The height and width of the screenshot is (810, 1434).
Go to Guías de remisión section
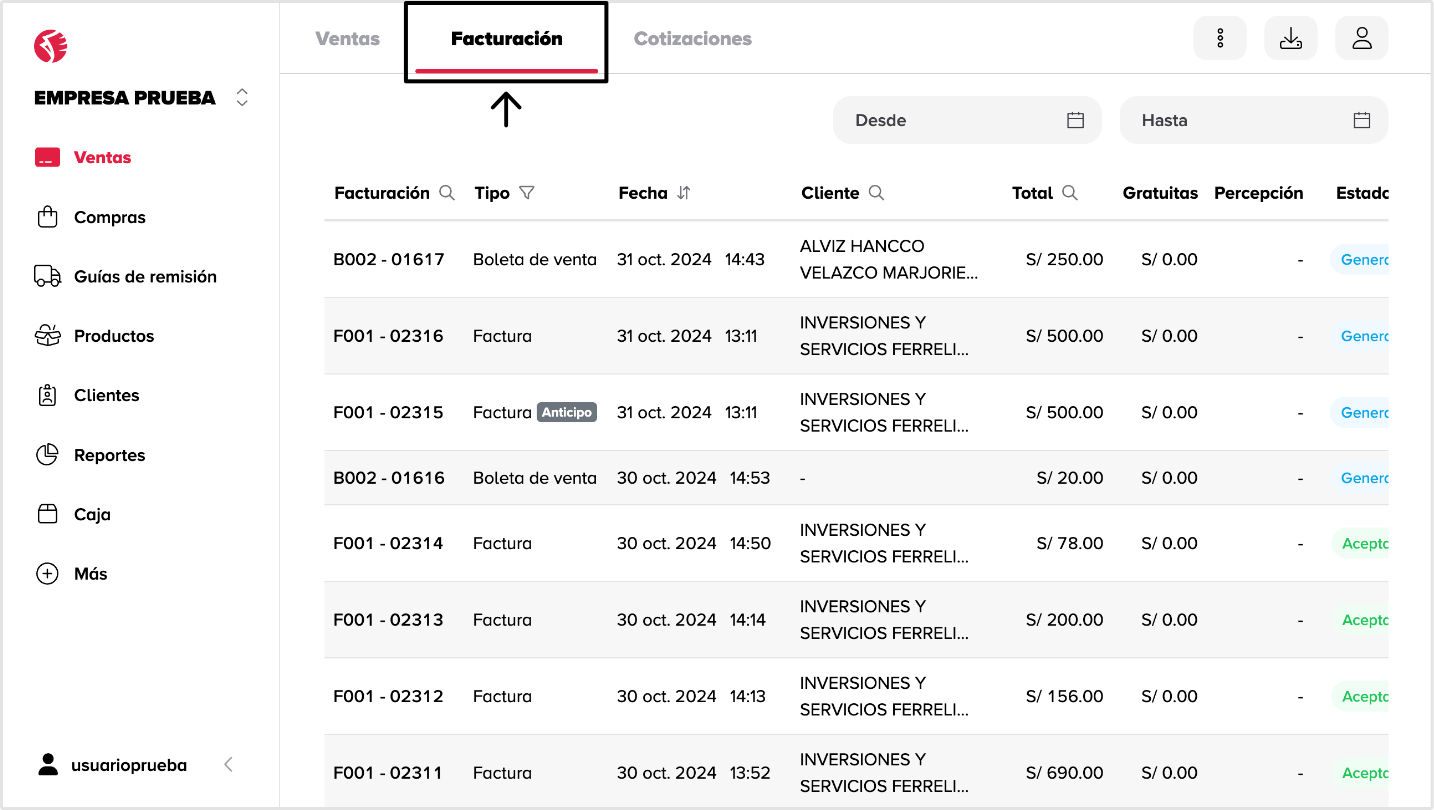click(x=145, y=277)
